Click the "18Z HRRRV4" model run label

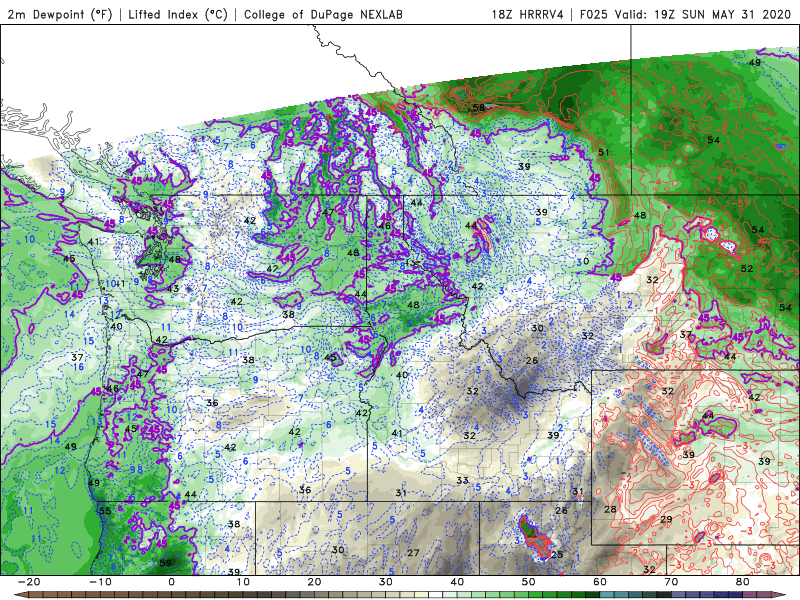[x=528, y=14]
